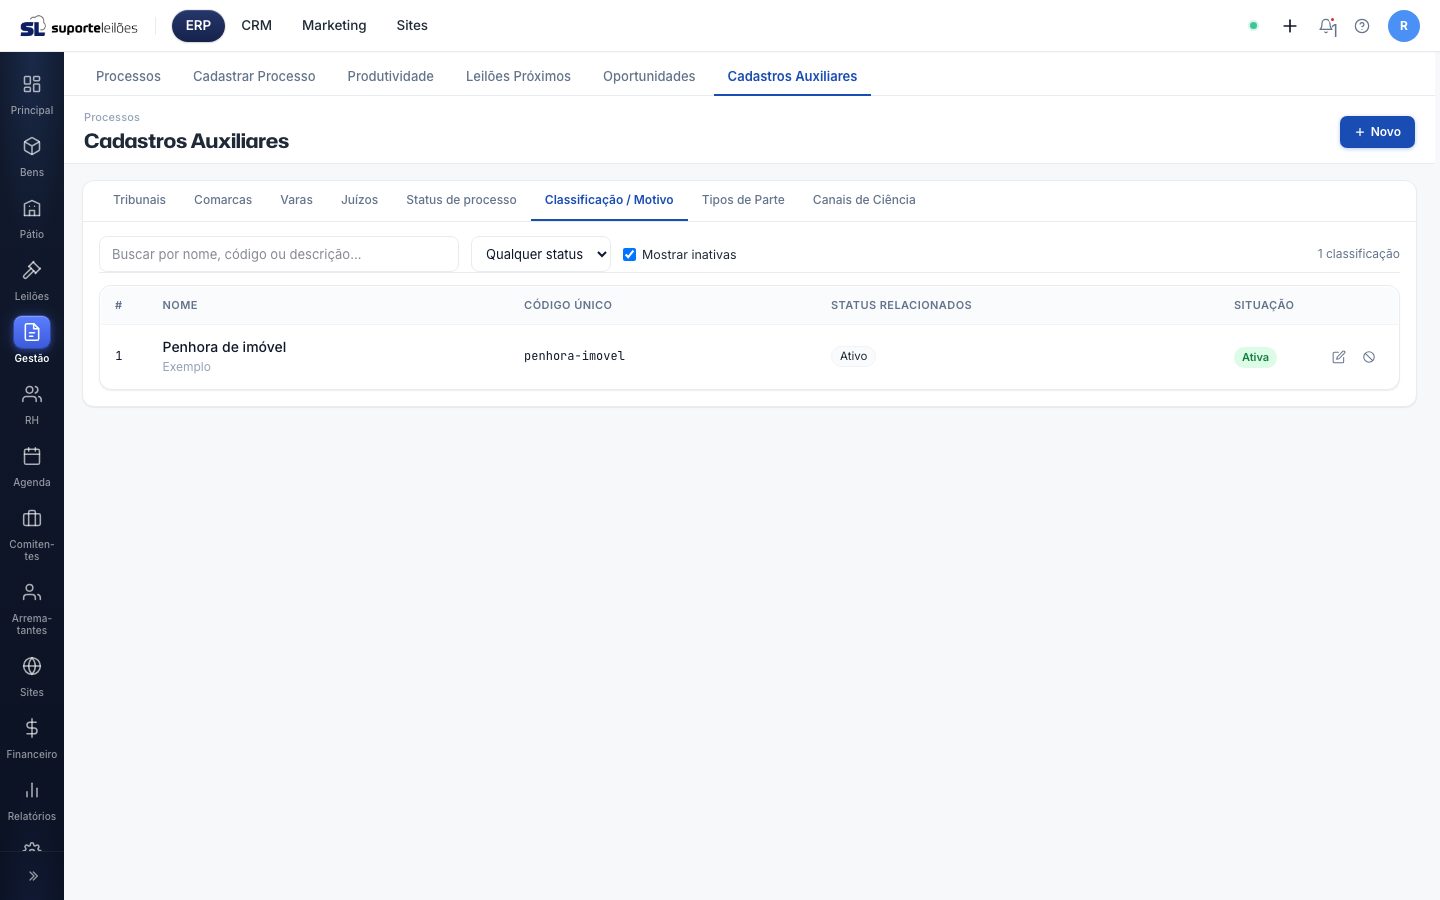Image resolution: width=1440 pixels, height=900 pixels.
Task: Focus the search by nome, código field
Action: [279, 254]
